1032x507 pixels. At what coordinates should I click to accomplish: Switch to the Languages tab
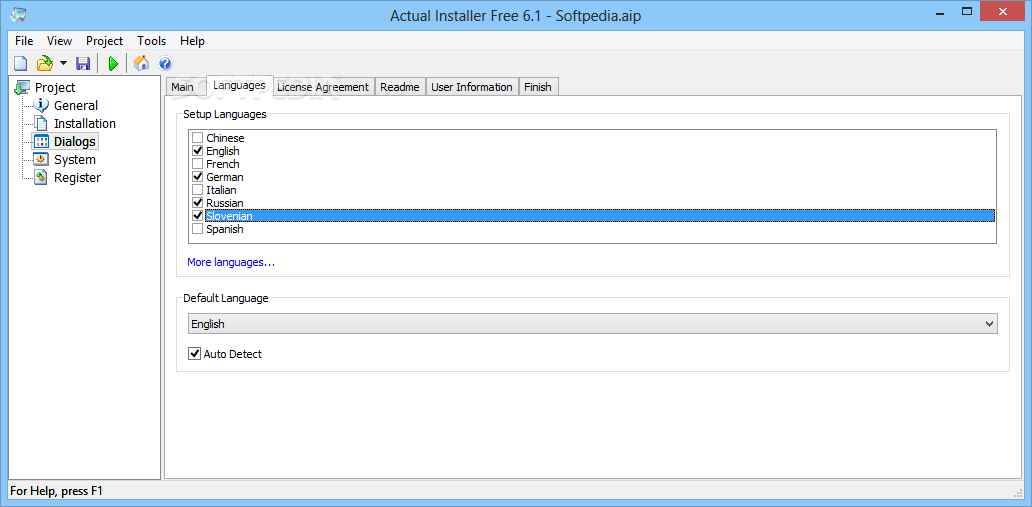(240, 85)
